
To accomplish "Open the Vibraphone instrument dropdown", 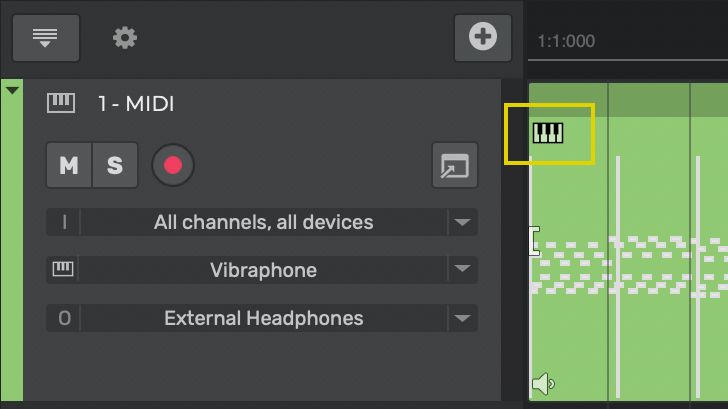I will click(262, 270).
